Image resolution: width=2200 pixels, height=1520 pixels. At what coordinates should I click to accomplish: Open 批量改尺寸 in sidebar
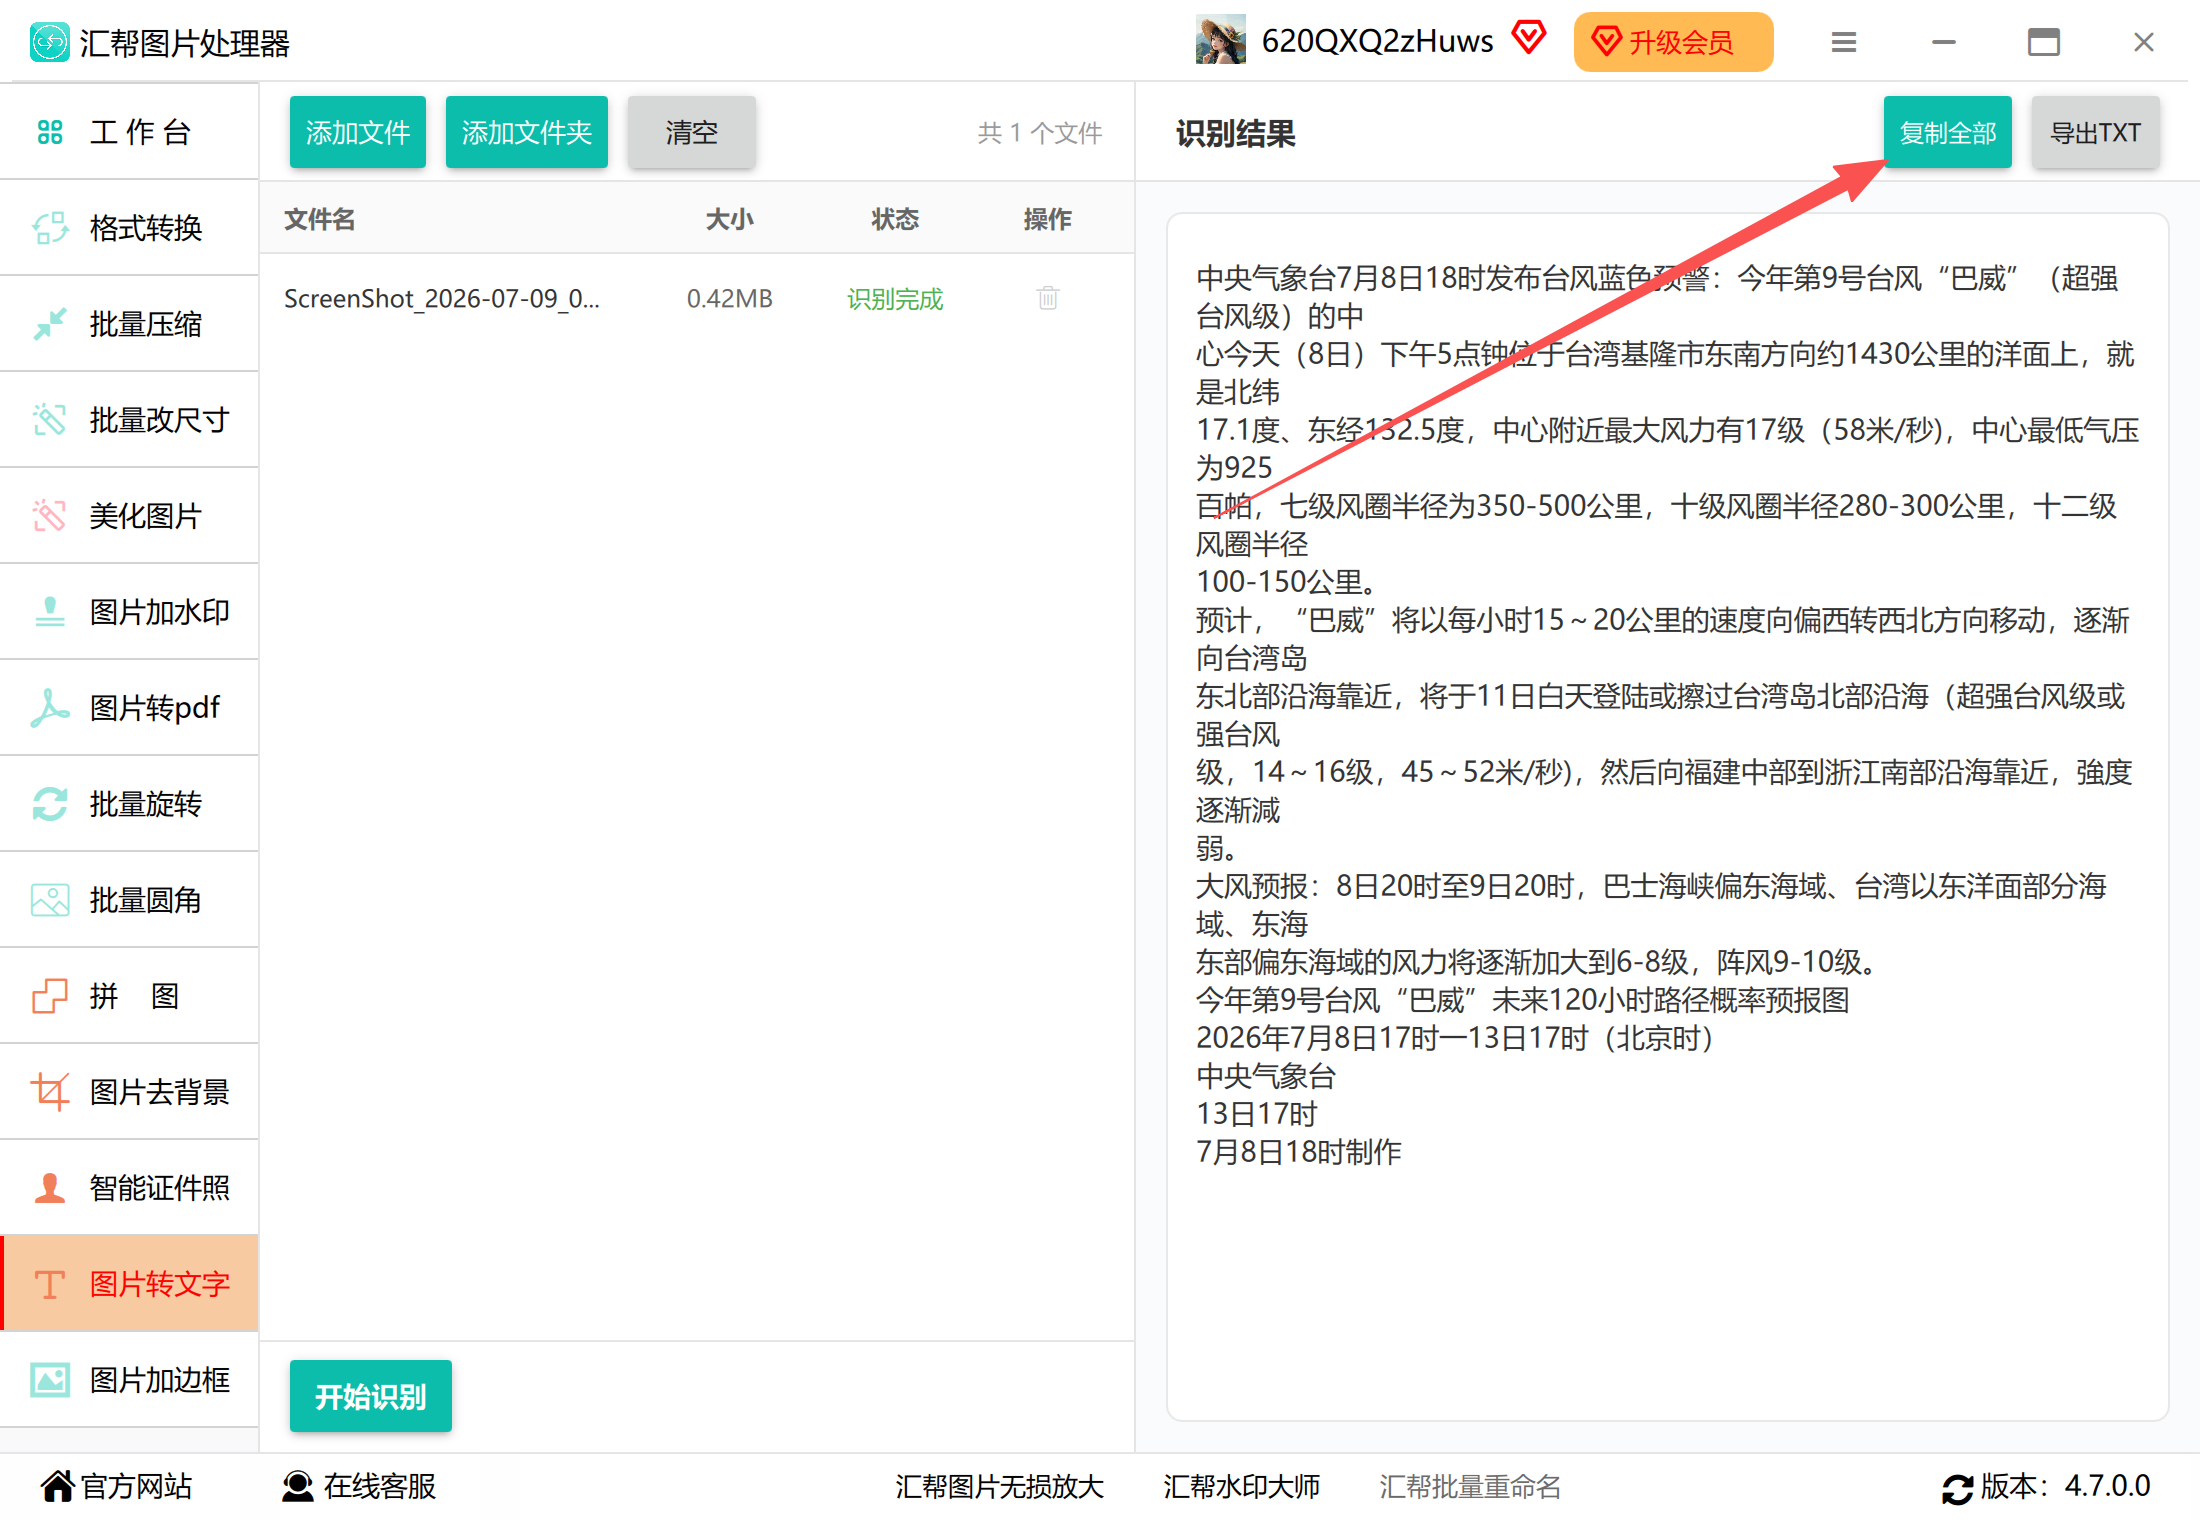point(130,420)
